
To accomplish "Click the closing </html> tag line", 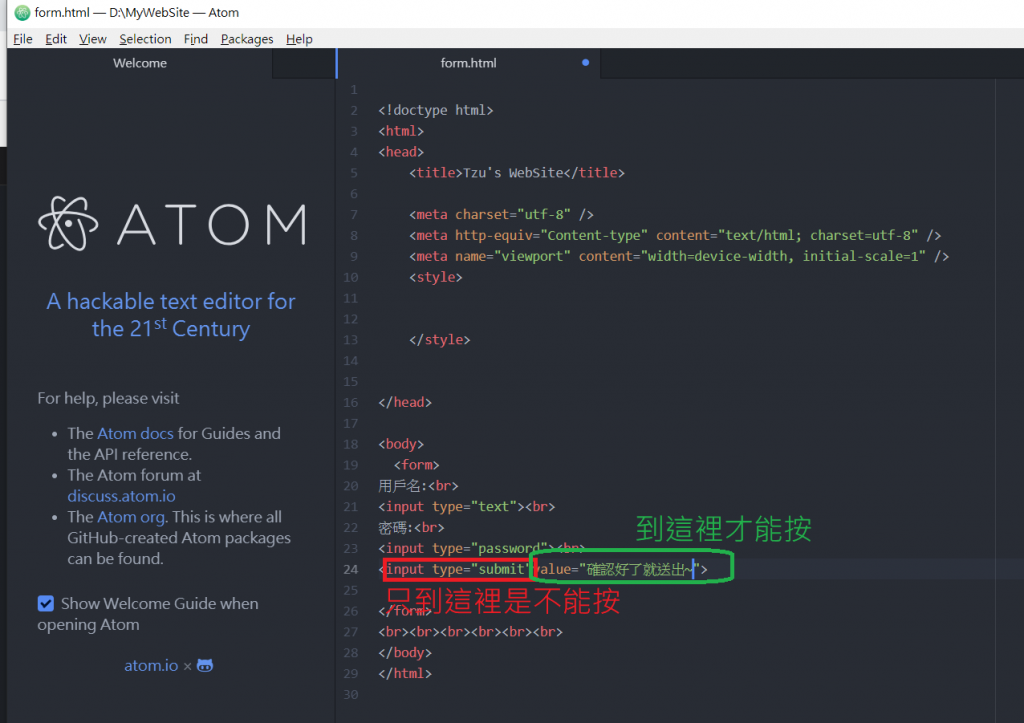I will (405, 674).
